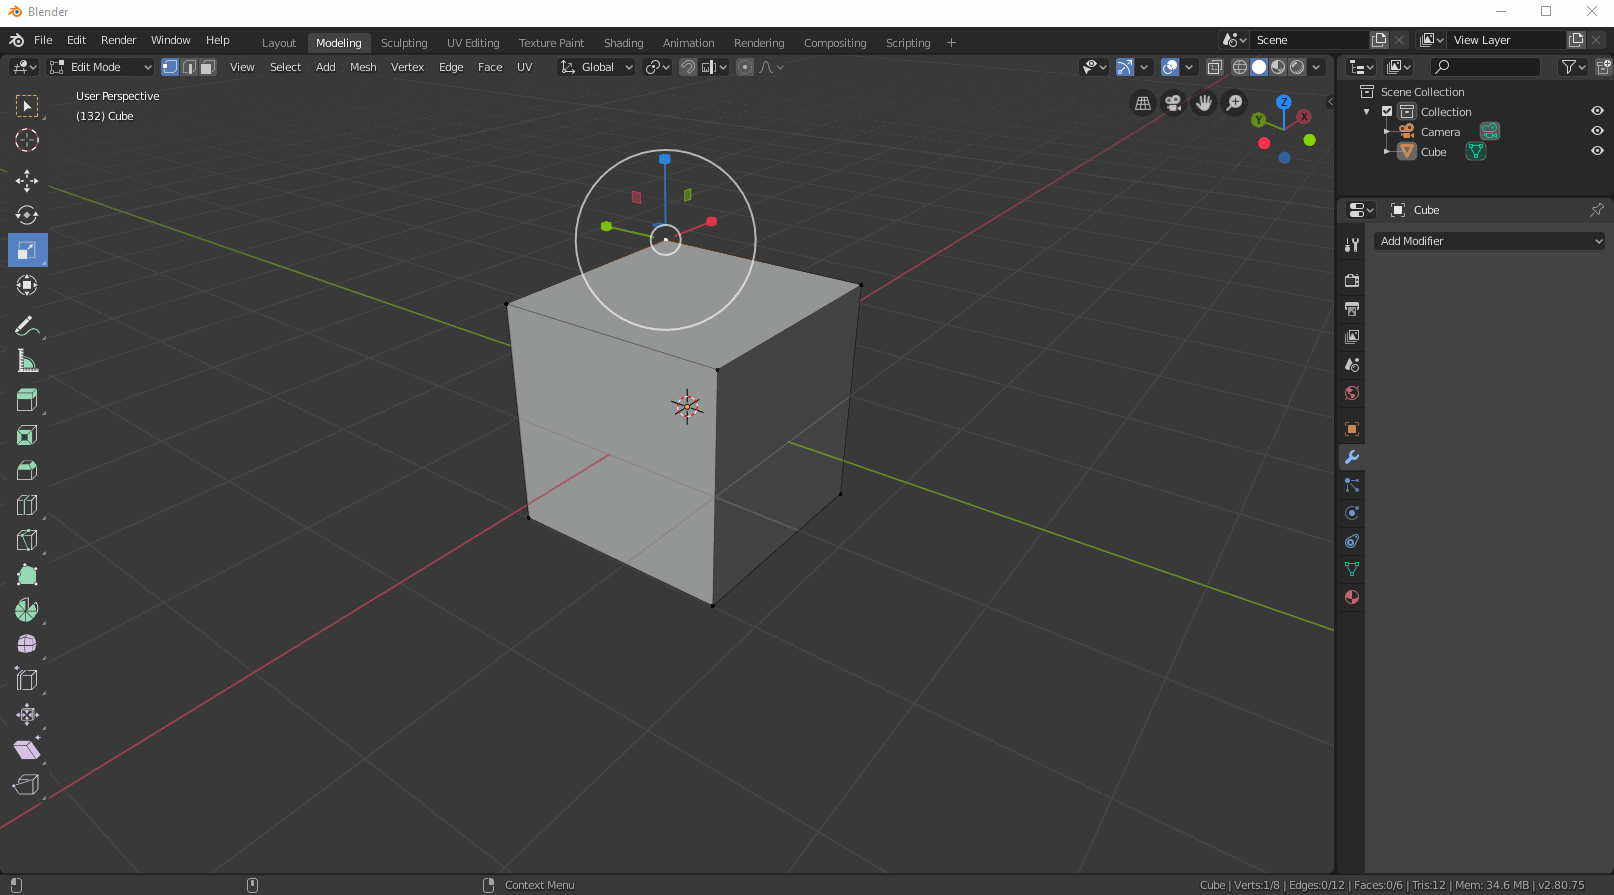Select the Rotate tool

tap(27, 215)
